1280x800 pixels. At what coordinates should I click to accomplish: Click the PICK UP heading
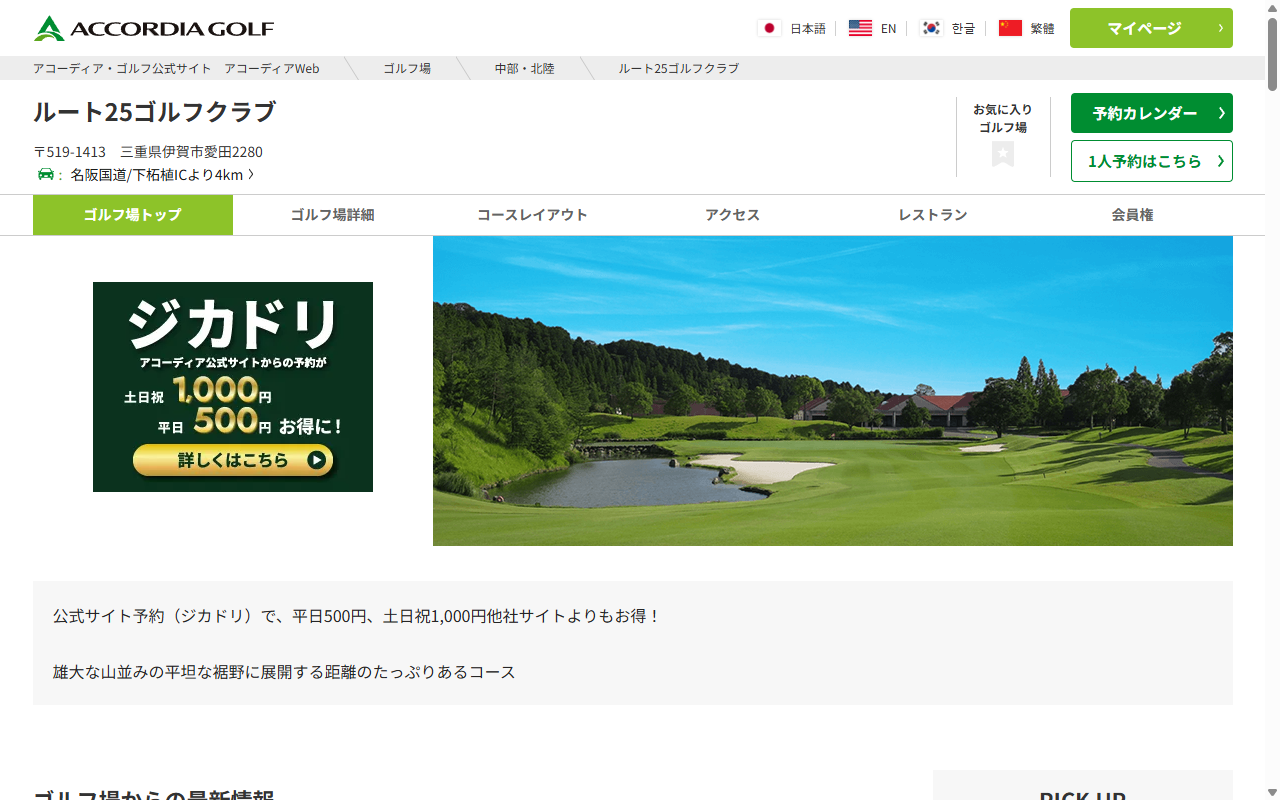(1083, 795)
